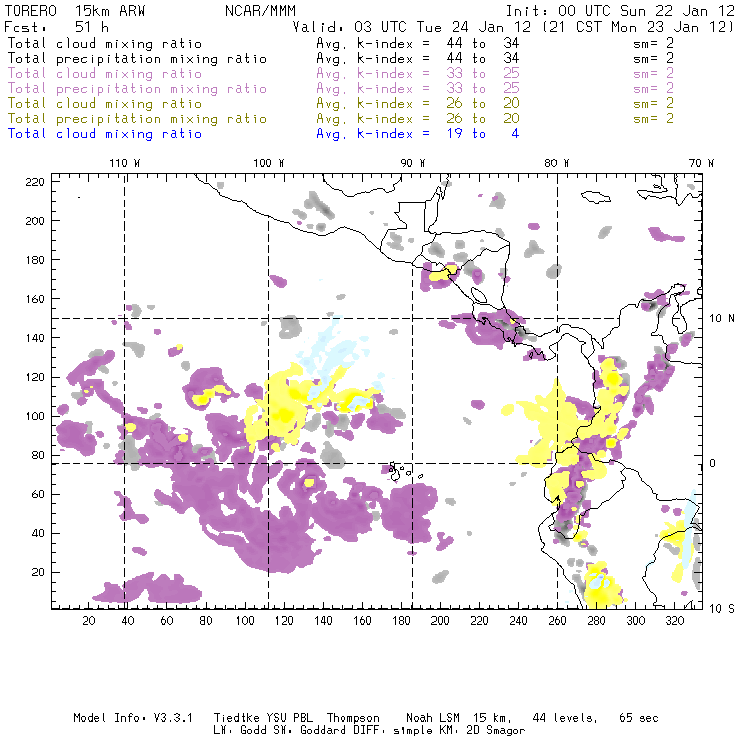Screen dimensions: 740x740
Task: Click the "220" tick on the vertical axis
Action: pyautogui.click(x=35, y=182)
